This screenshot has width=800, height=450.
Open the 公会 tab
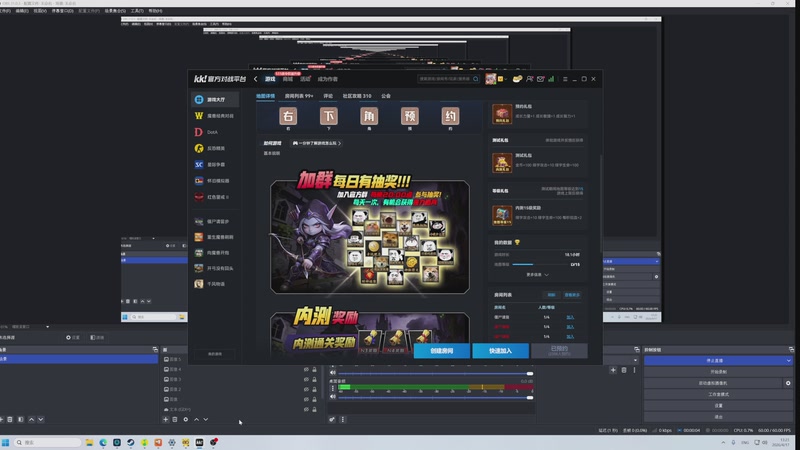(x=386, y=96)
